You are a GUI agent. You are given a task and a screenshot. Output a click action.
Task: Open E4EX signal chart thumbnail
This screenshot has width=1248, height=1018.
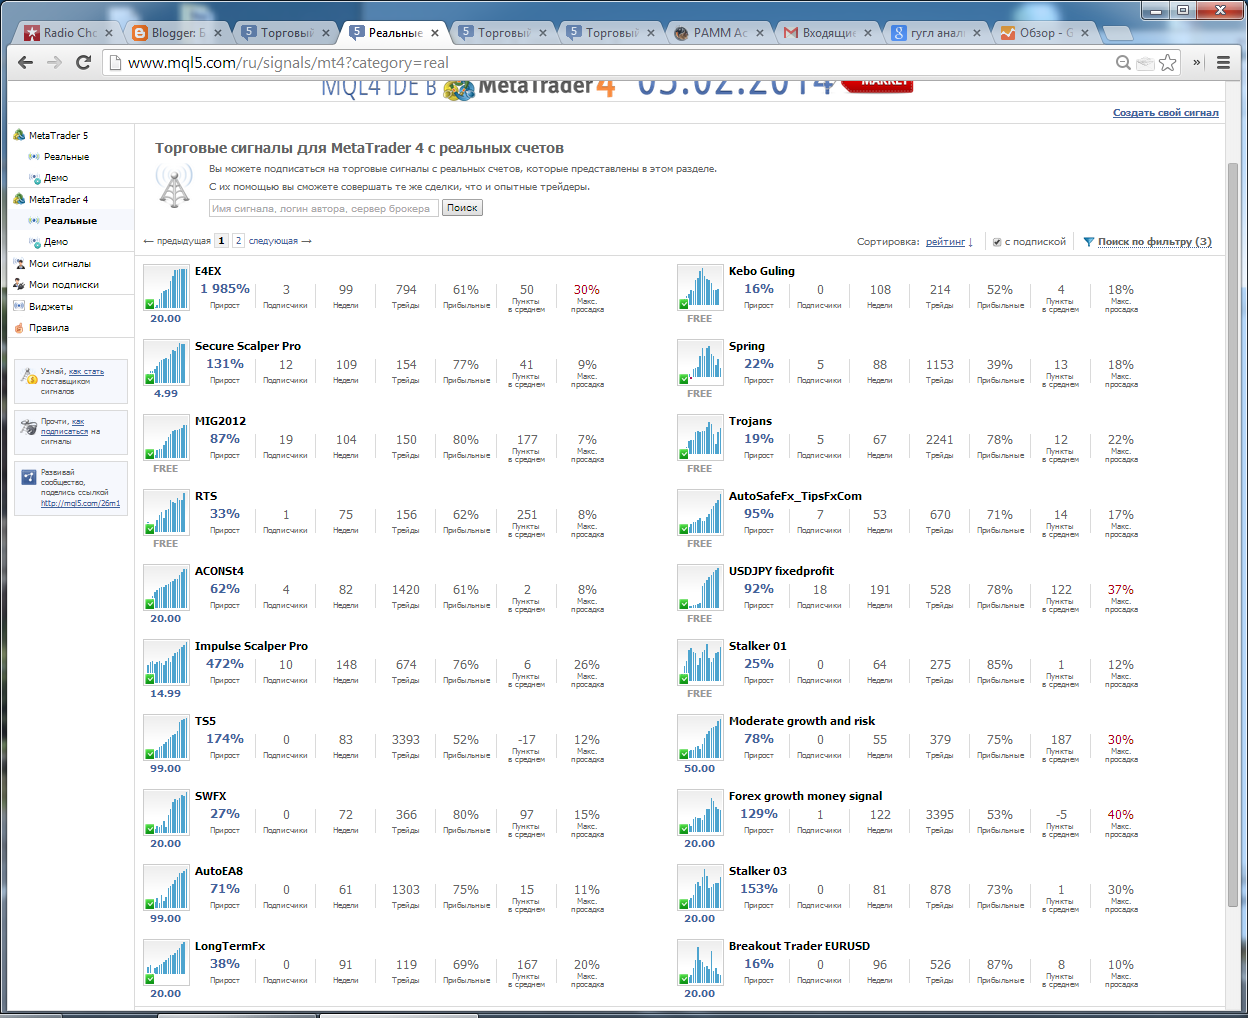click(x=166, y=288)
